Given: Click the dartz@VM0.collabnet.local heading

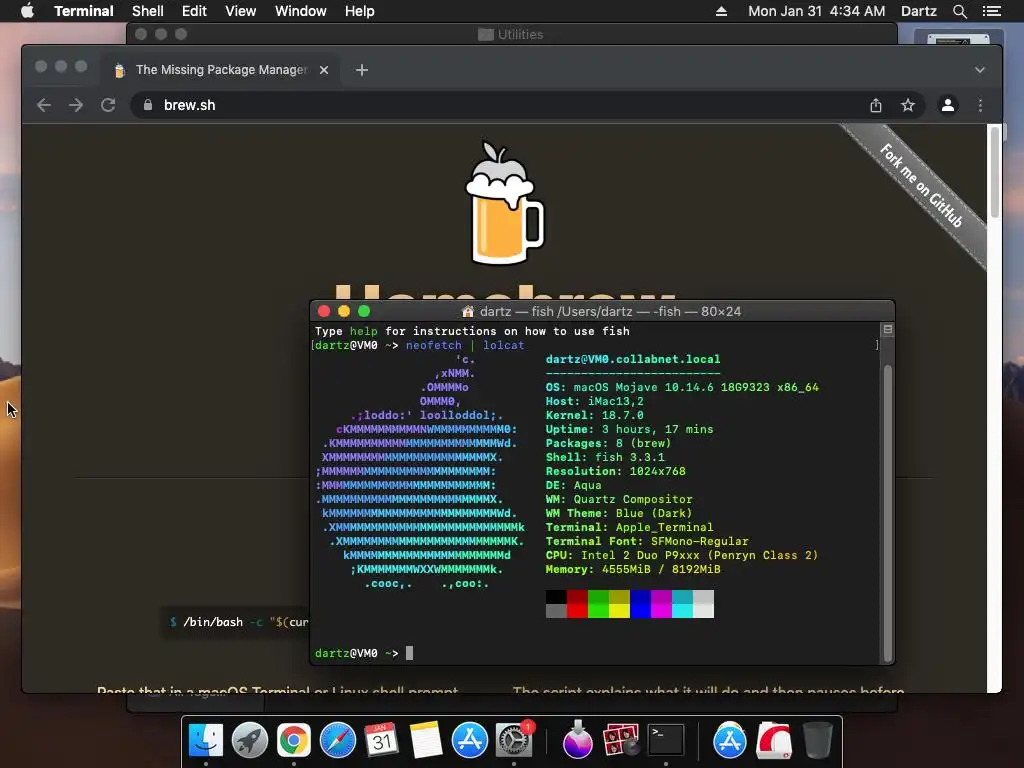Looking at the screenshot, I should point(633,359).
